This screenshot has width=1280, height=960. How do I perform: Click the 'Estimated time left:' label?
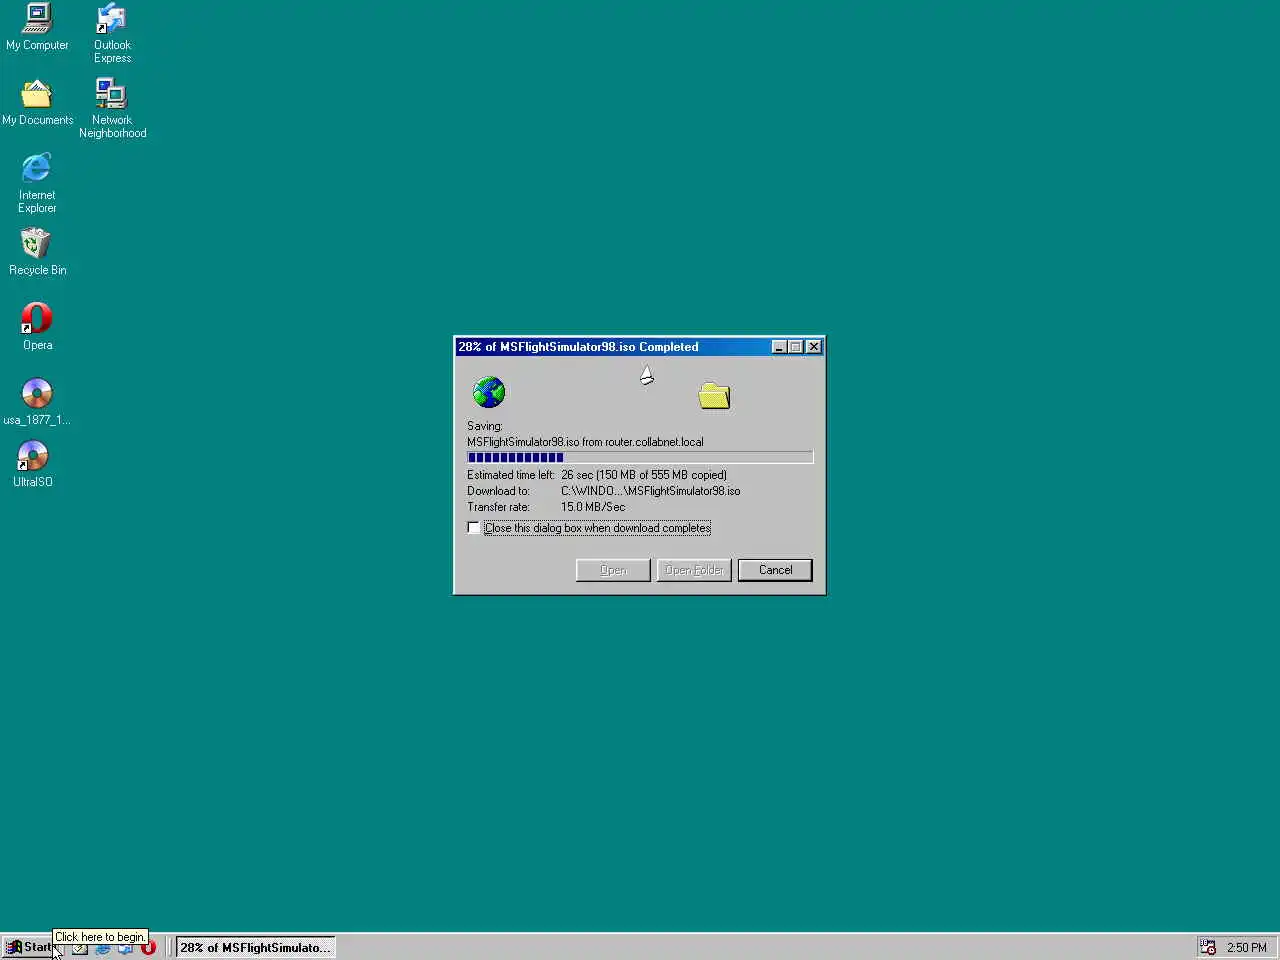click(x=510, y=475)
